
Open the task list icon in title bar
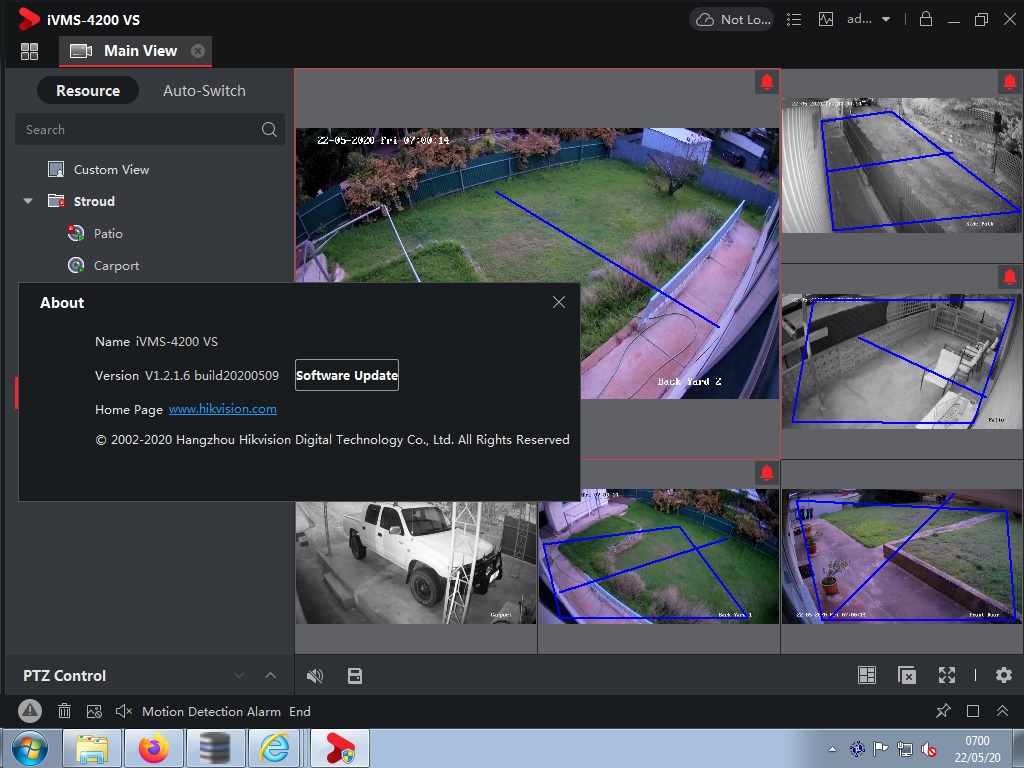pos(794,20)
